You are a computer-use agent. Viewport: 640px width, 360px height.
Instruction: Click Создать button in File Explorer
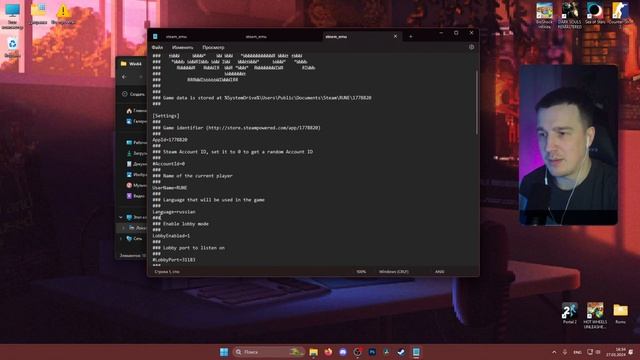pos(133,94)
